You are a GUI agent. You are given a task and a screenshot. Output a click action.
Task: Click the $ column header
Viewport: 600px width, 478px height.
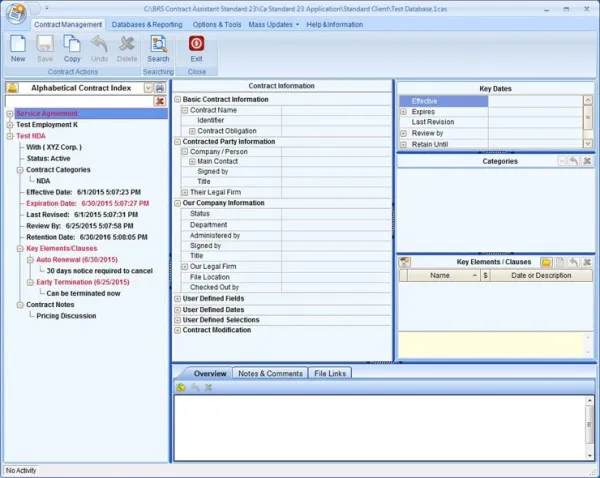click(485, 276)
